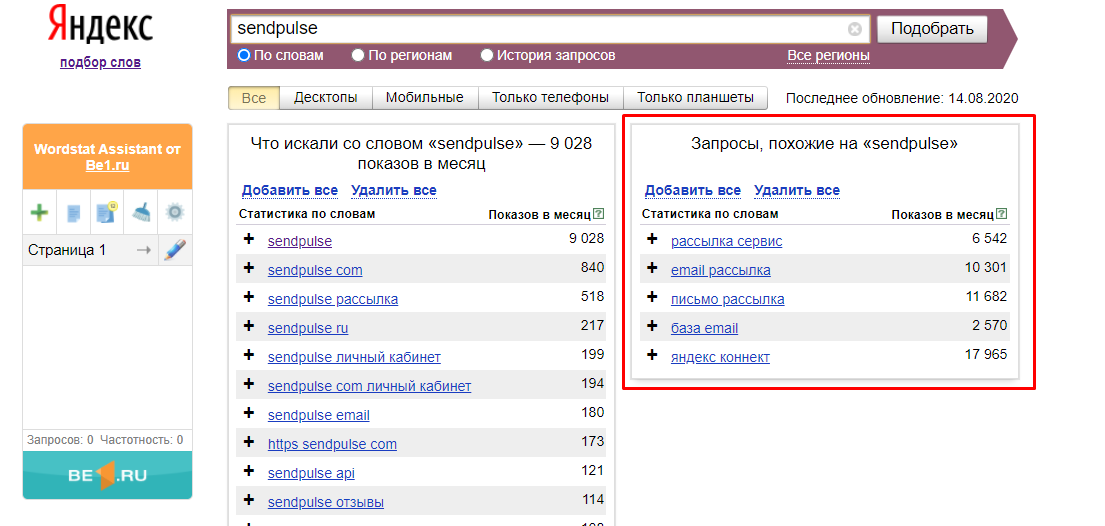1105x526 pixels.
Task: Click the Подобрать button
Action: (932, 29)
